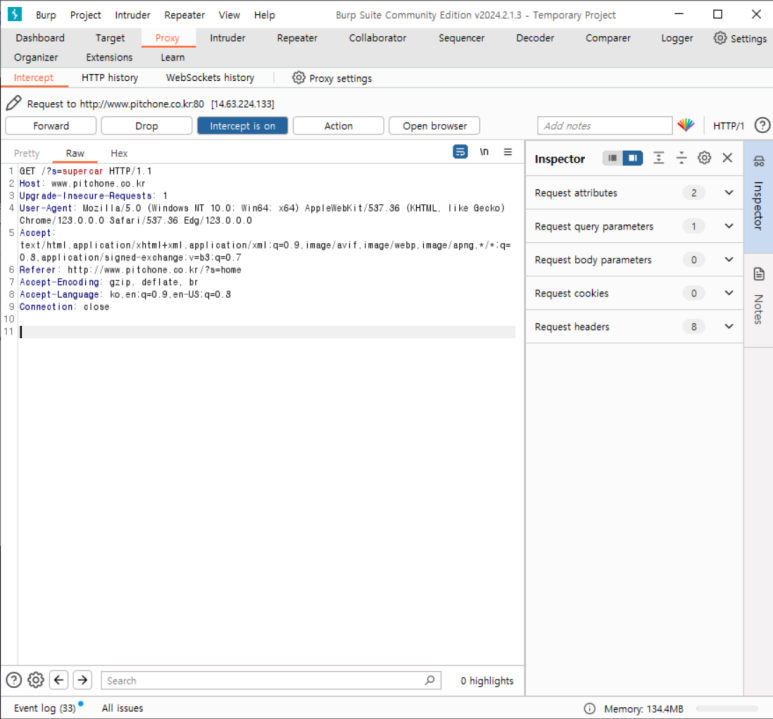Click the help icon next to HTTP/1
The height and width of the screenshot is (719, 773).
[762, 125]
